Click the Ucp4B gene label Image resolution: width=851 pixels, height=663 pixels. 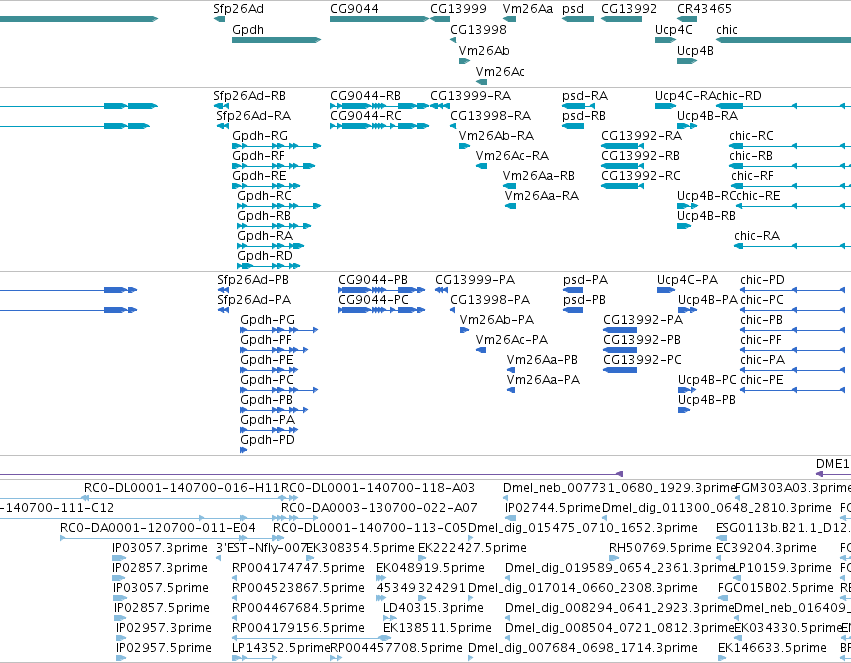click(x=695, y=51)
